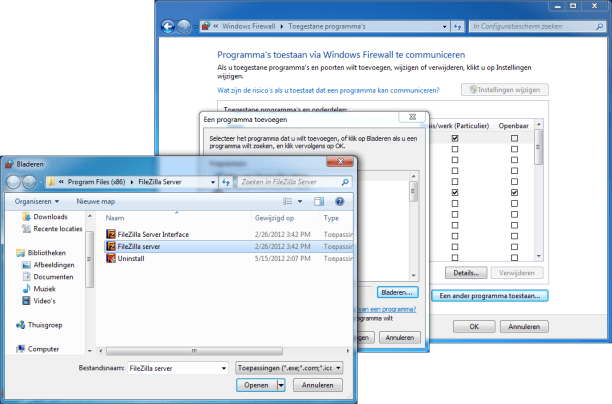Click the Bestandsnaam input field
The image size is (612, 404).
pos(174,368)
